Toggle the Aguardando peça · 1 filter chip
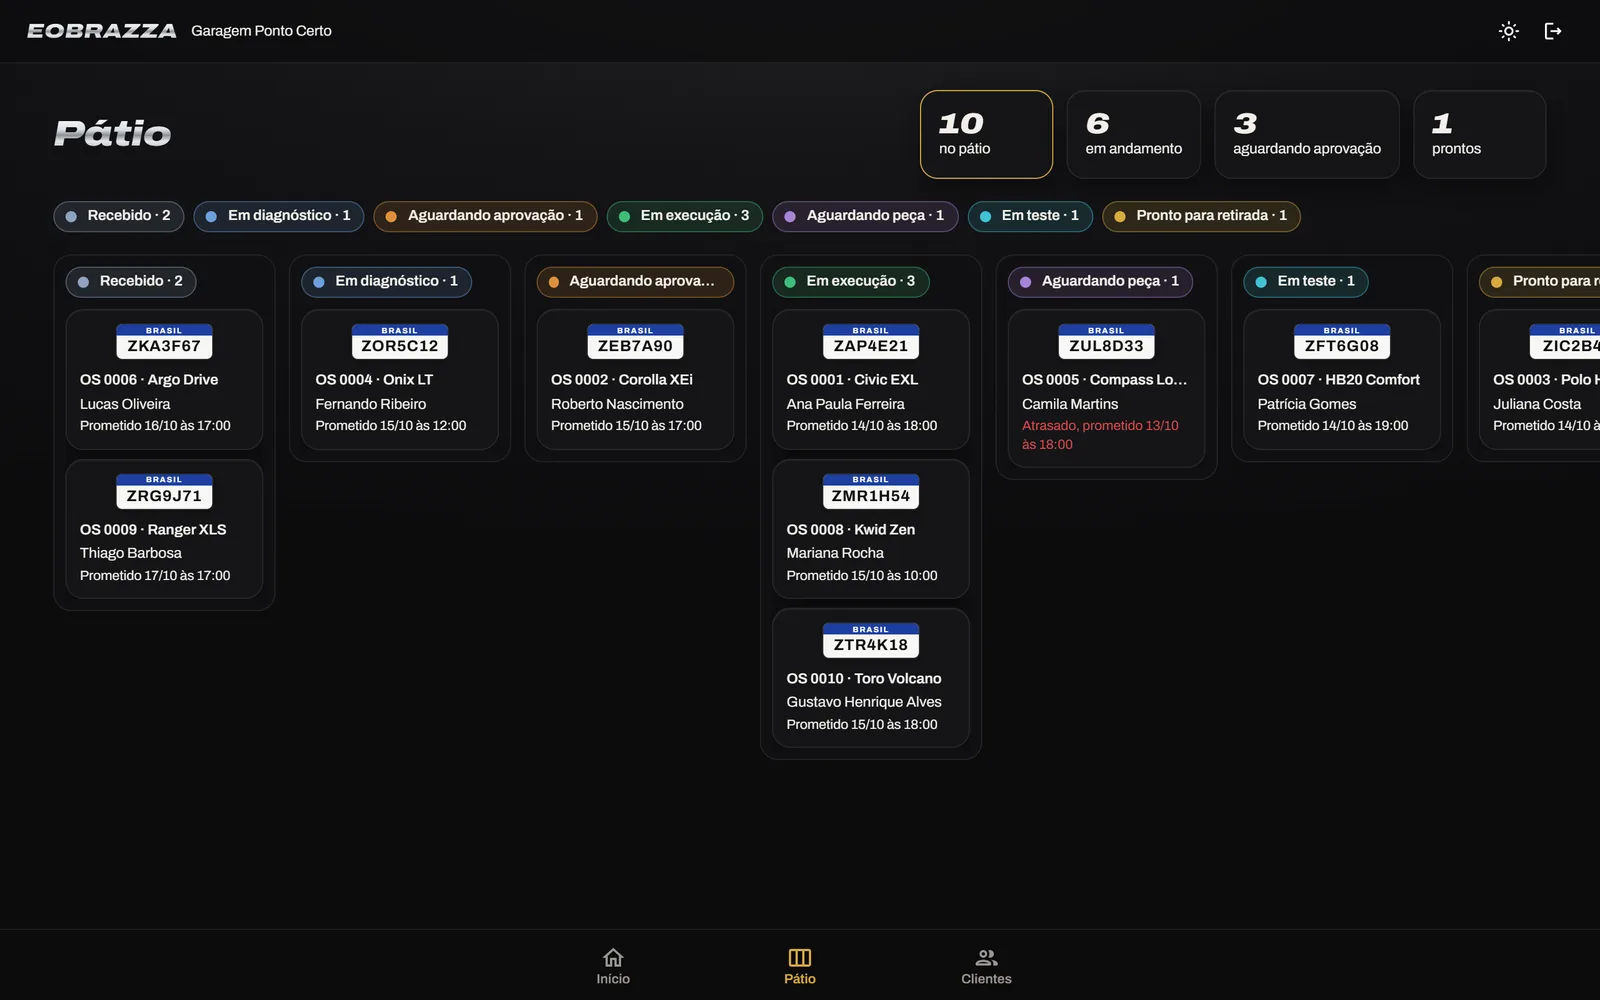 pos(865,216)
